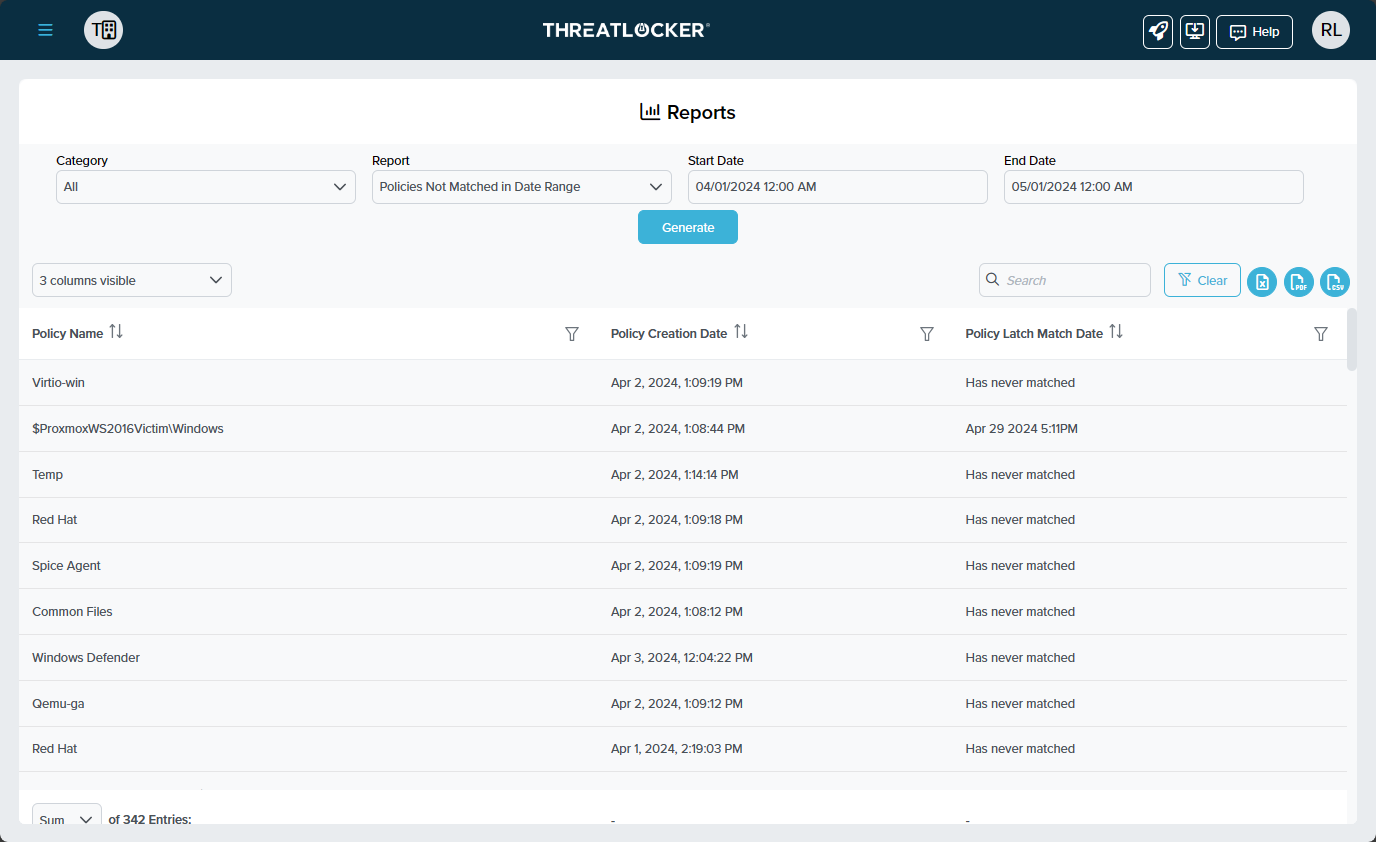
Task: Click the Apr 29 2024 5:11PM match date
Action: click(x=1021, y=429)
